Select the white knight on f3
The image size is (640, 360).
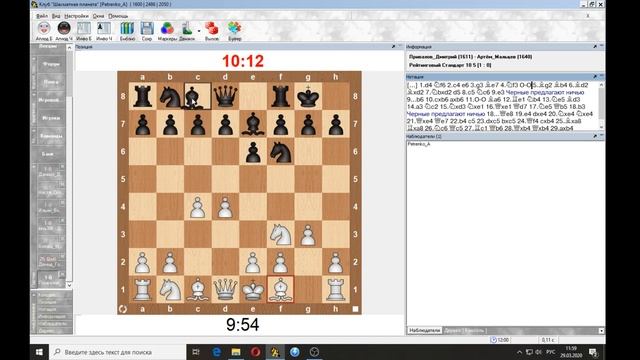[x=280, y=234]
